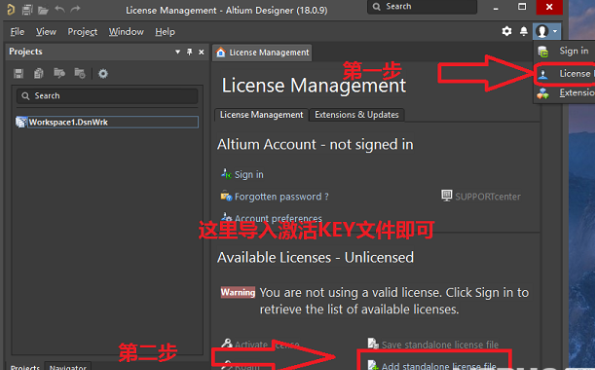Click the Forgotten password link
The width and height of the screenshot is (595, 370).
tap(281, 197)
